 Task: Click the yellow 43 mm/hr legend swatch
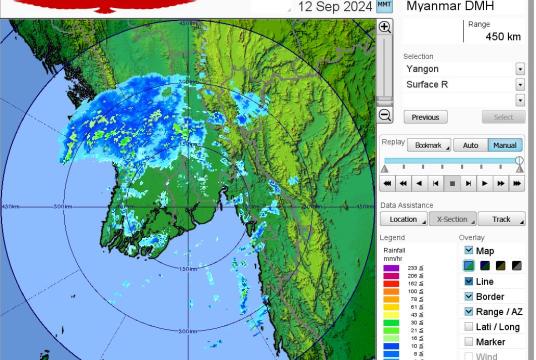click(391, 315)
